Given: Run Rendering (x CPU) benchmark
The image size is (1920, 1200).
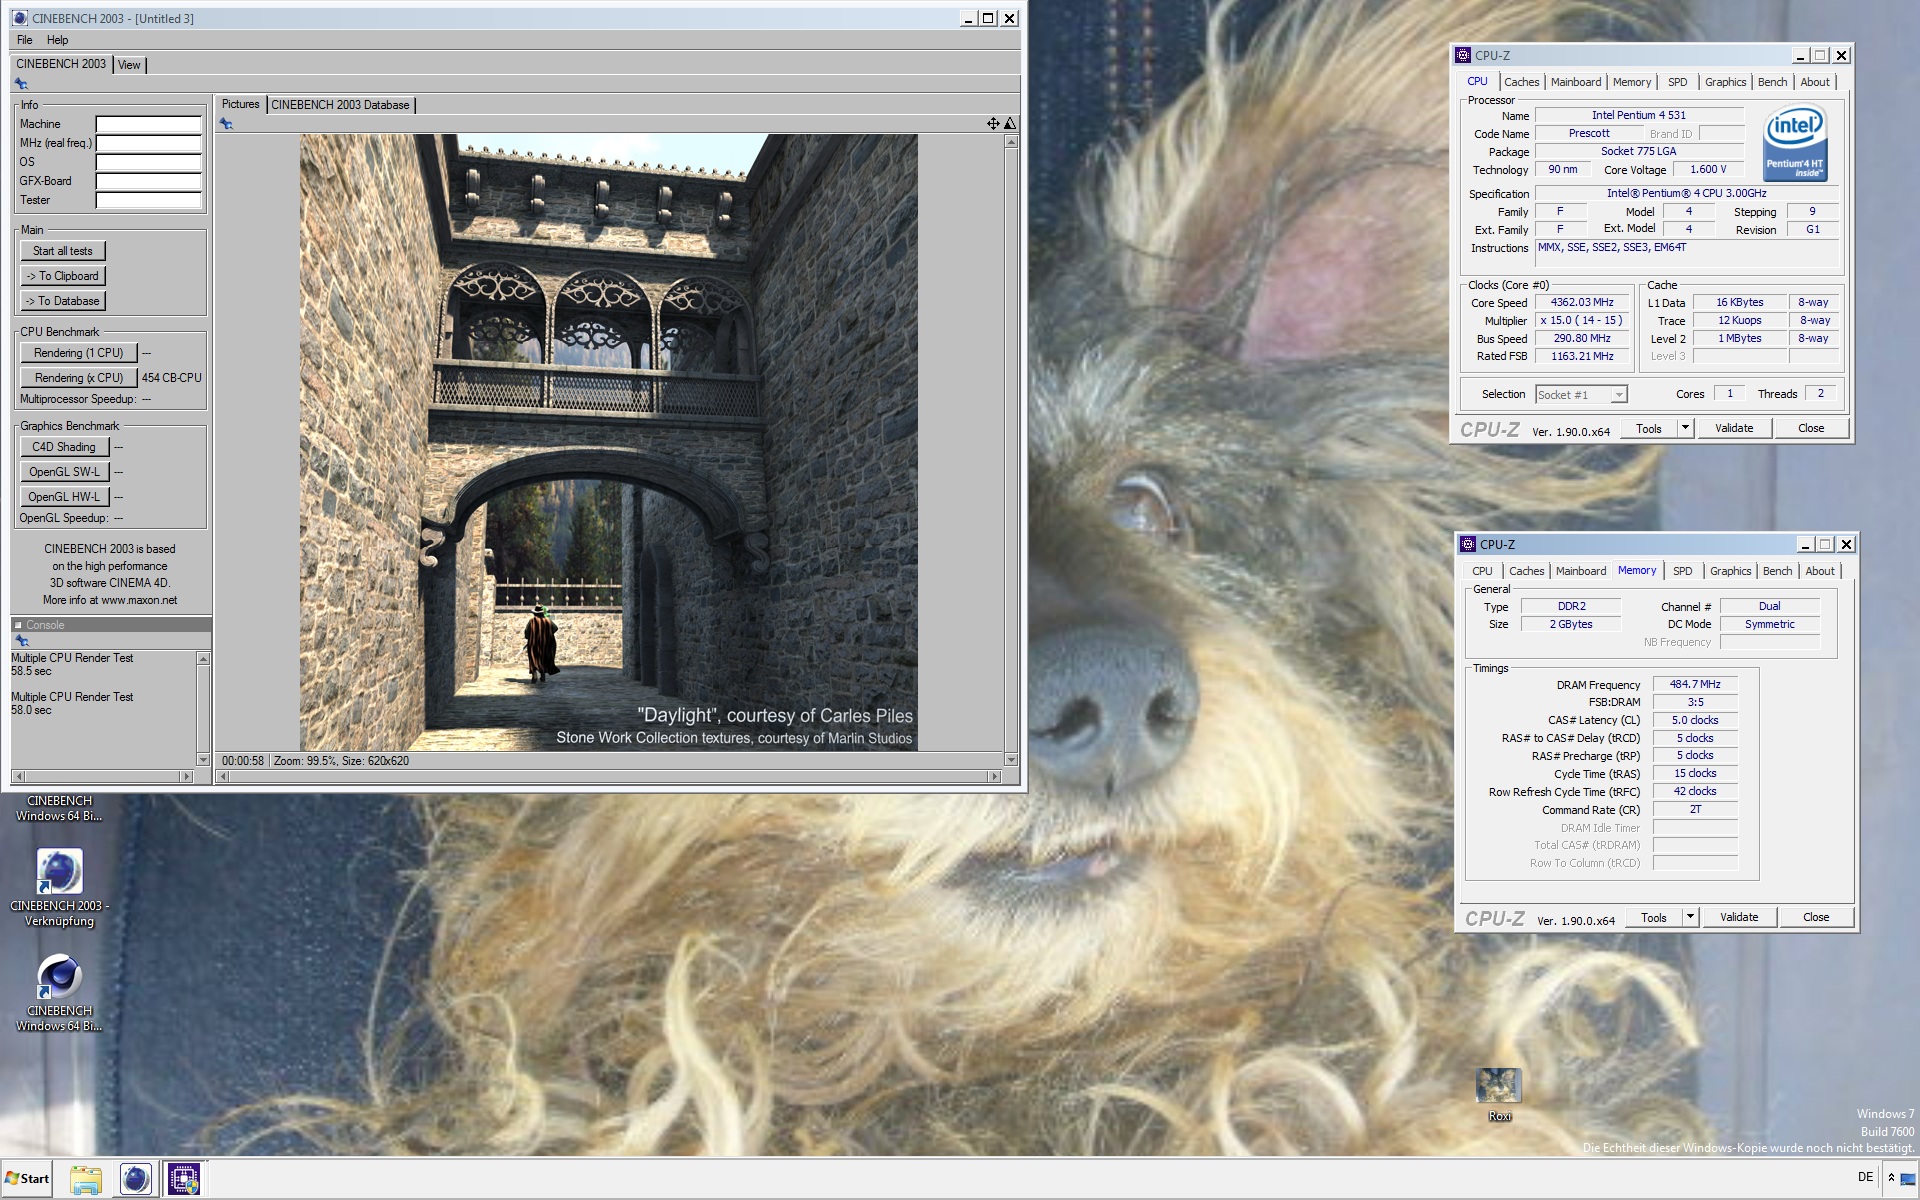Looking at the screenshot, I should [78, 378].
